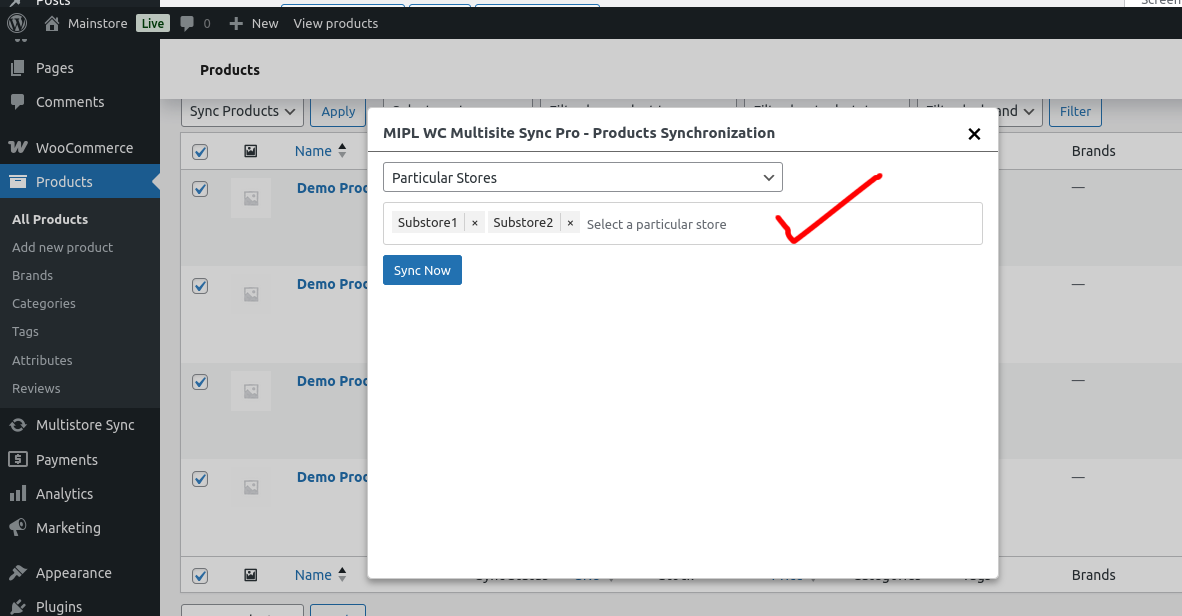Remove Substore1 from selected stores

coord(475,223)
